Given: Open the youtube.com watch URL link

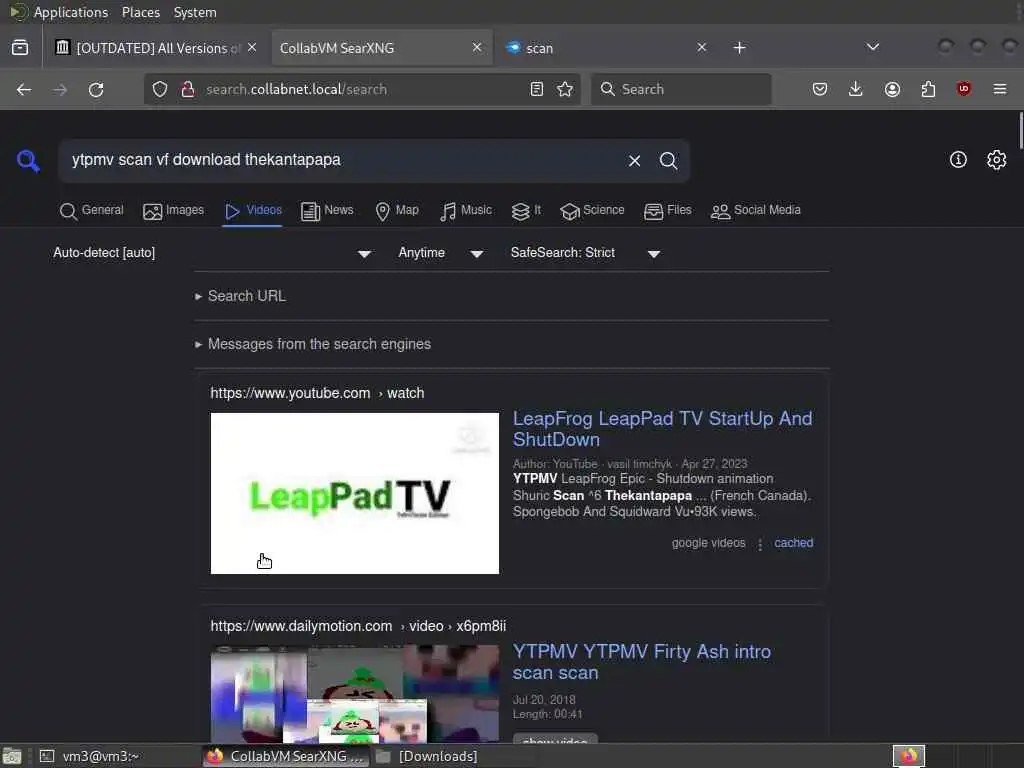Looking at the screenshot, I should coord(317,393).
